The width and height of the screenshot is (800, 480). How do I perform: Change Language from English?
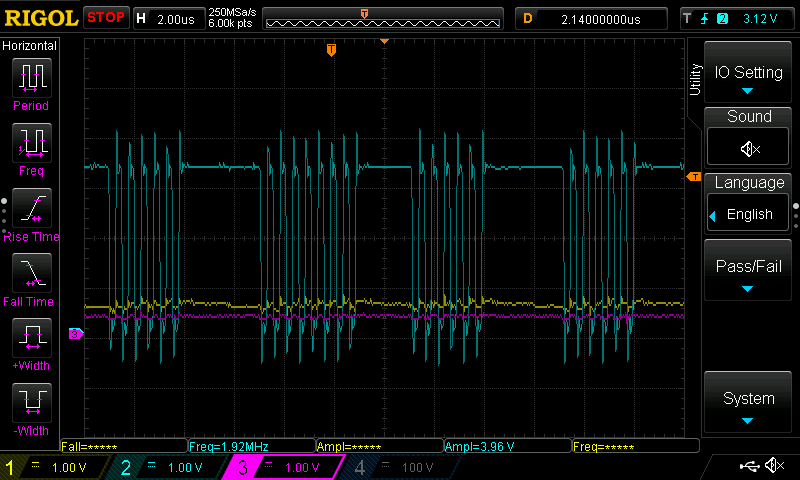coord(748,214)
